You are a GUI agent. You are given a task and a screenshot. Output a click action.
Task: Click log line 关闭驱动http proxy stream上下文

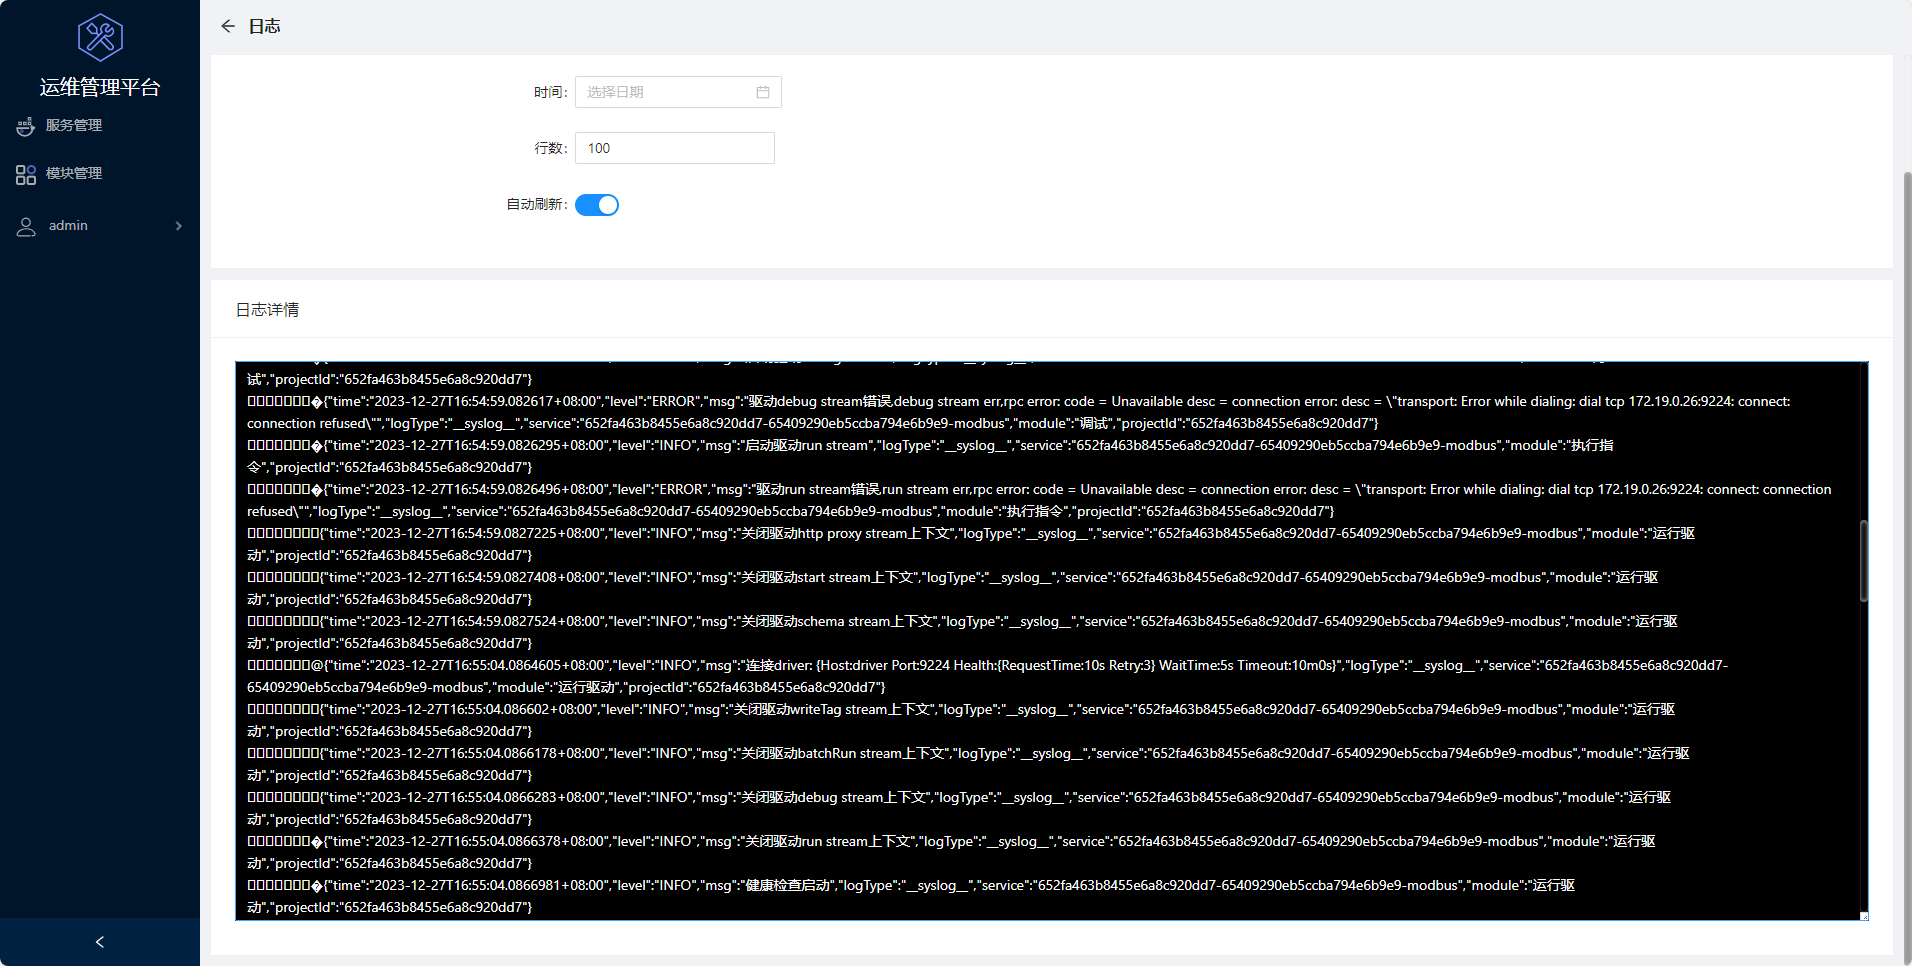tap(971, 544)
